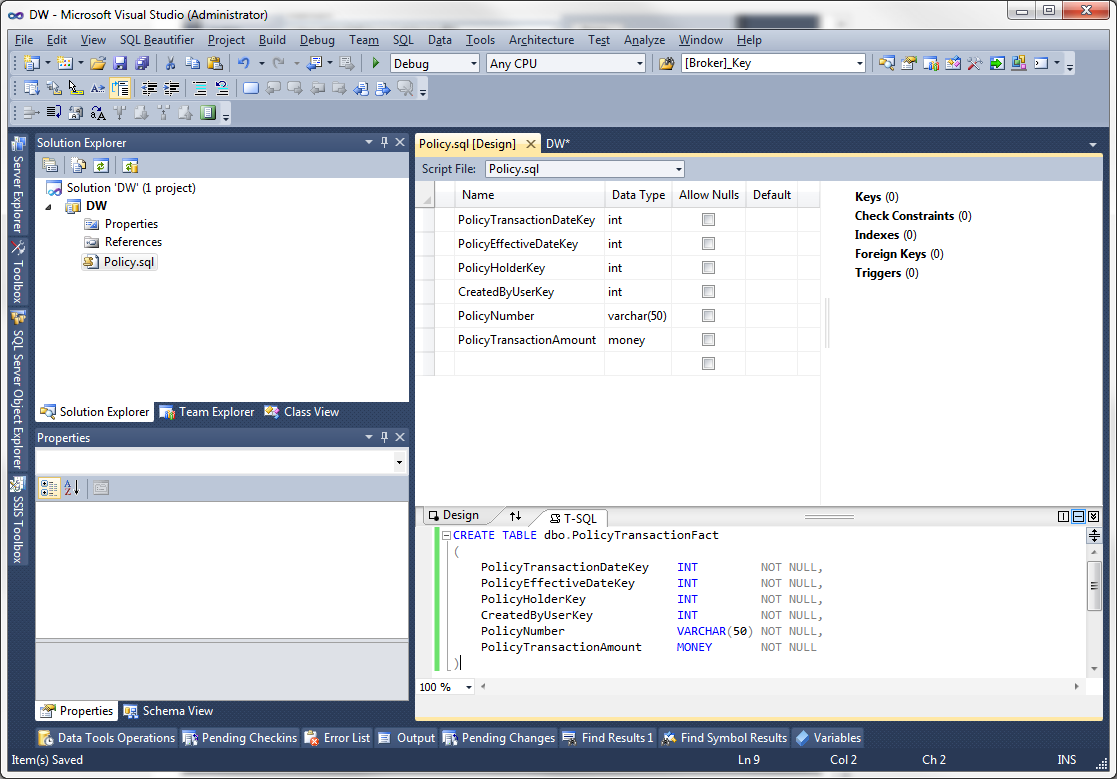Screen dimensions: 1117x779
Task: Swap panes with the up-down arrows icon
Action: click(x=515, y=516)
